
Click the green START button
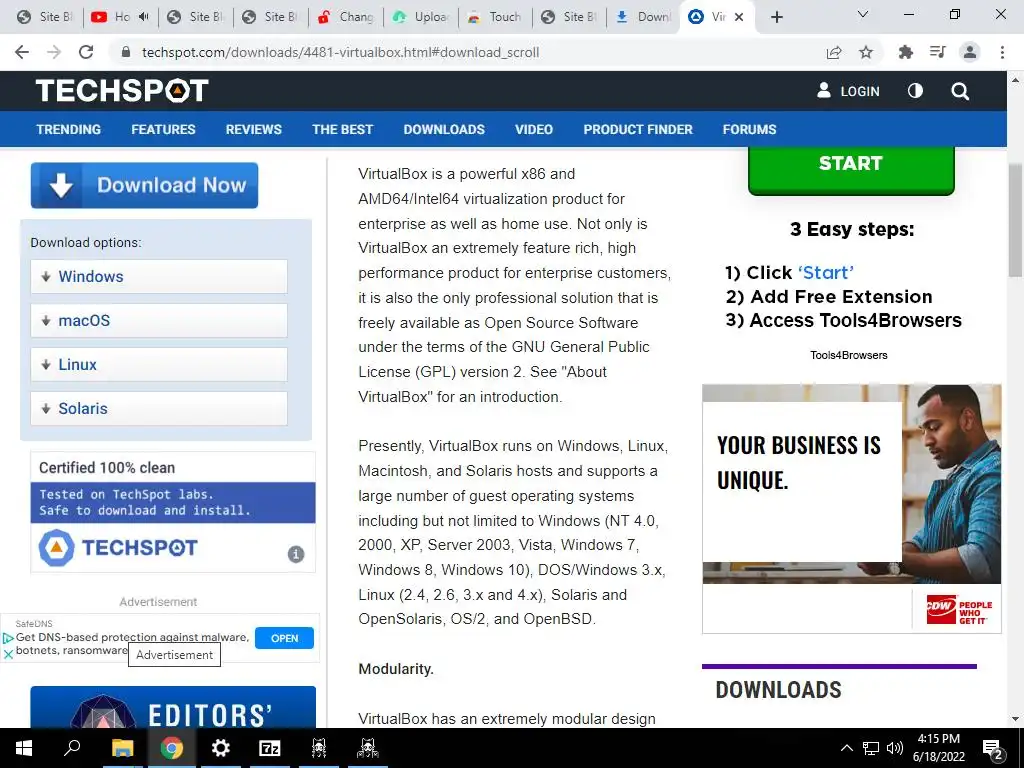(x=851, y=169)
